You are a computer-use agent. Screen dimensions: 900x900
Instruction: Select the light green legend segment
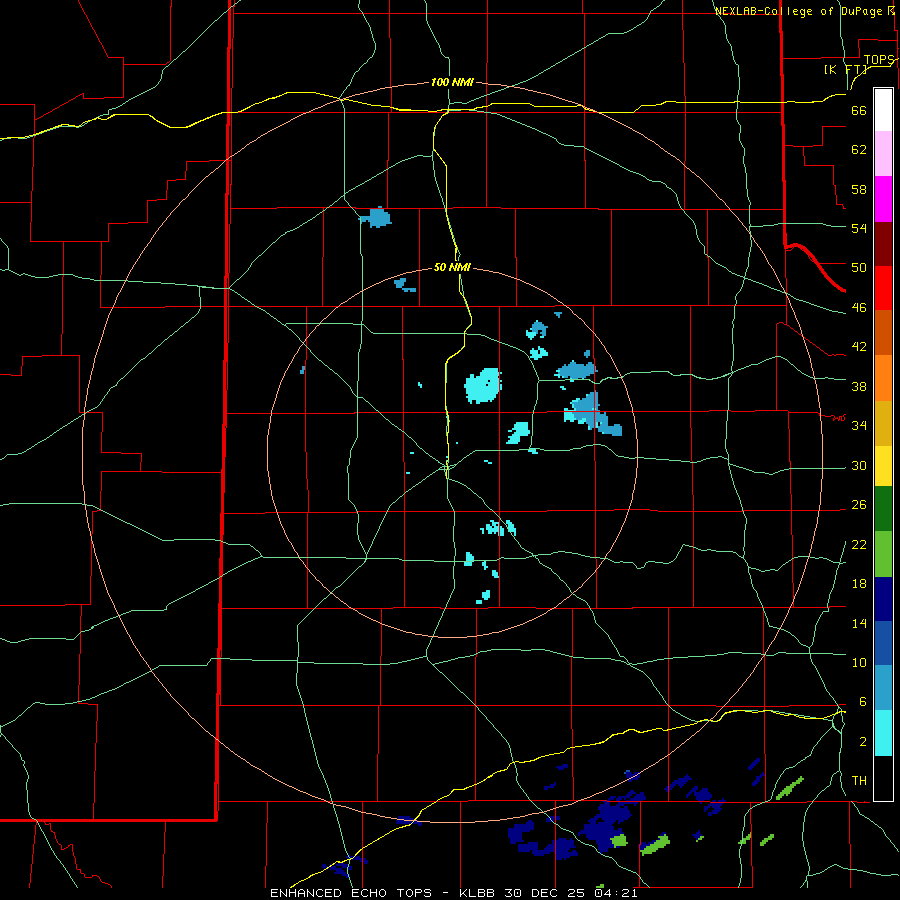coord(883,554)
